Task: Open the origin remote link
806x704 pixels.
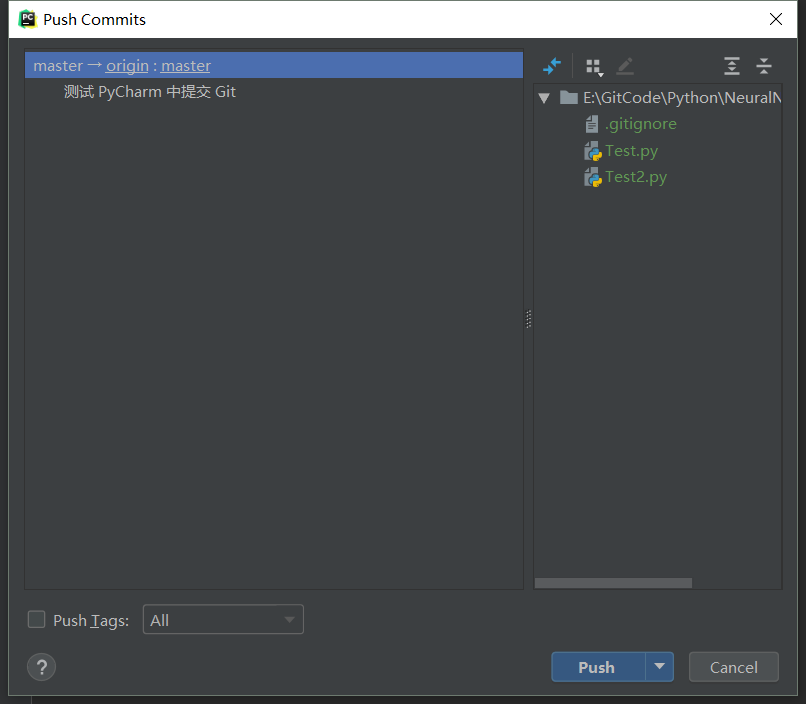Action: (126, 64)
